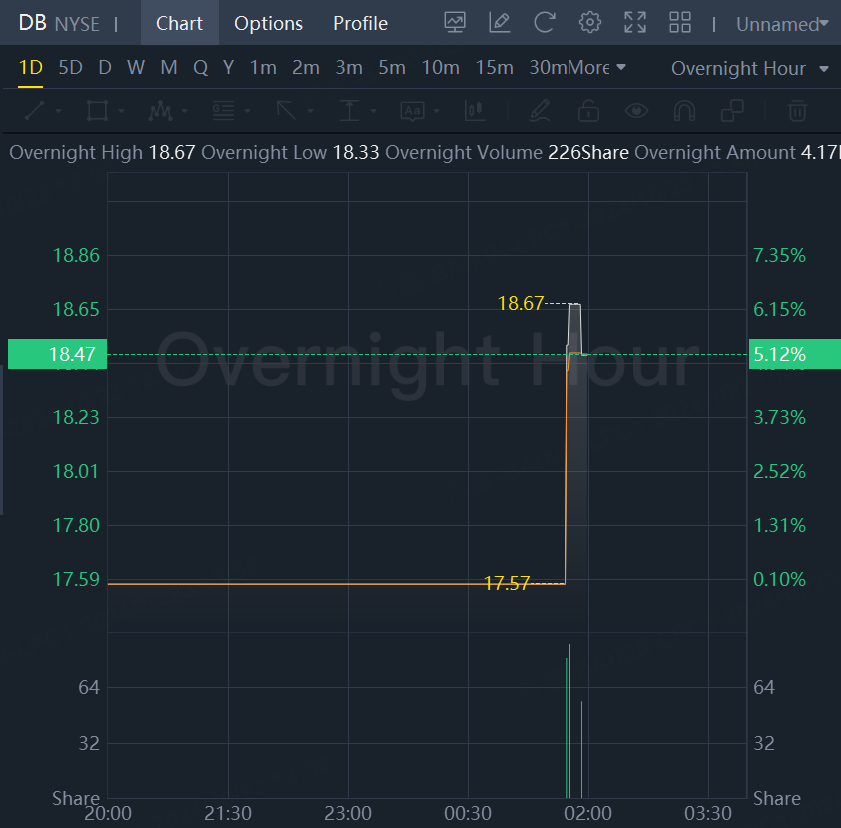Delete drawings with trash icon

pyautogui.click(x=797, y=110)
